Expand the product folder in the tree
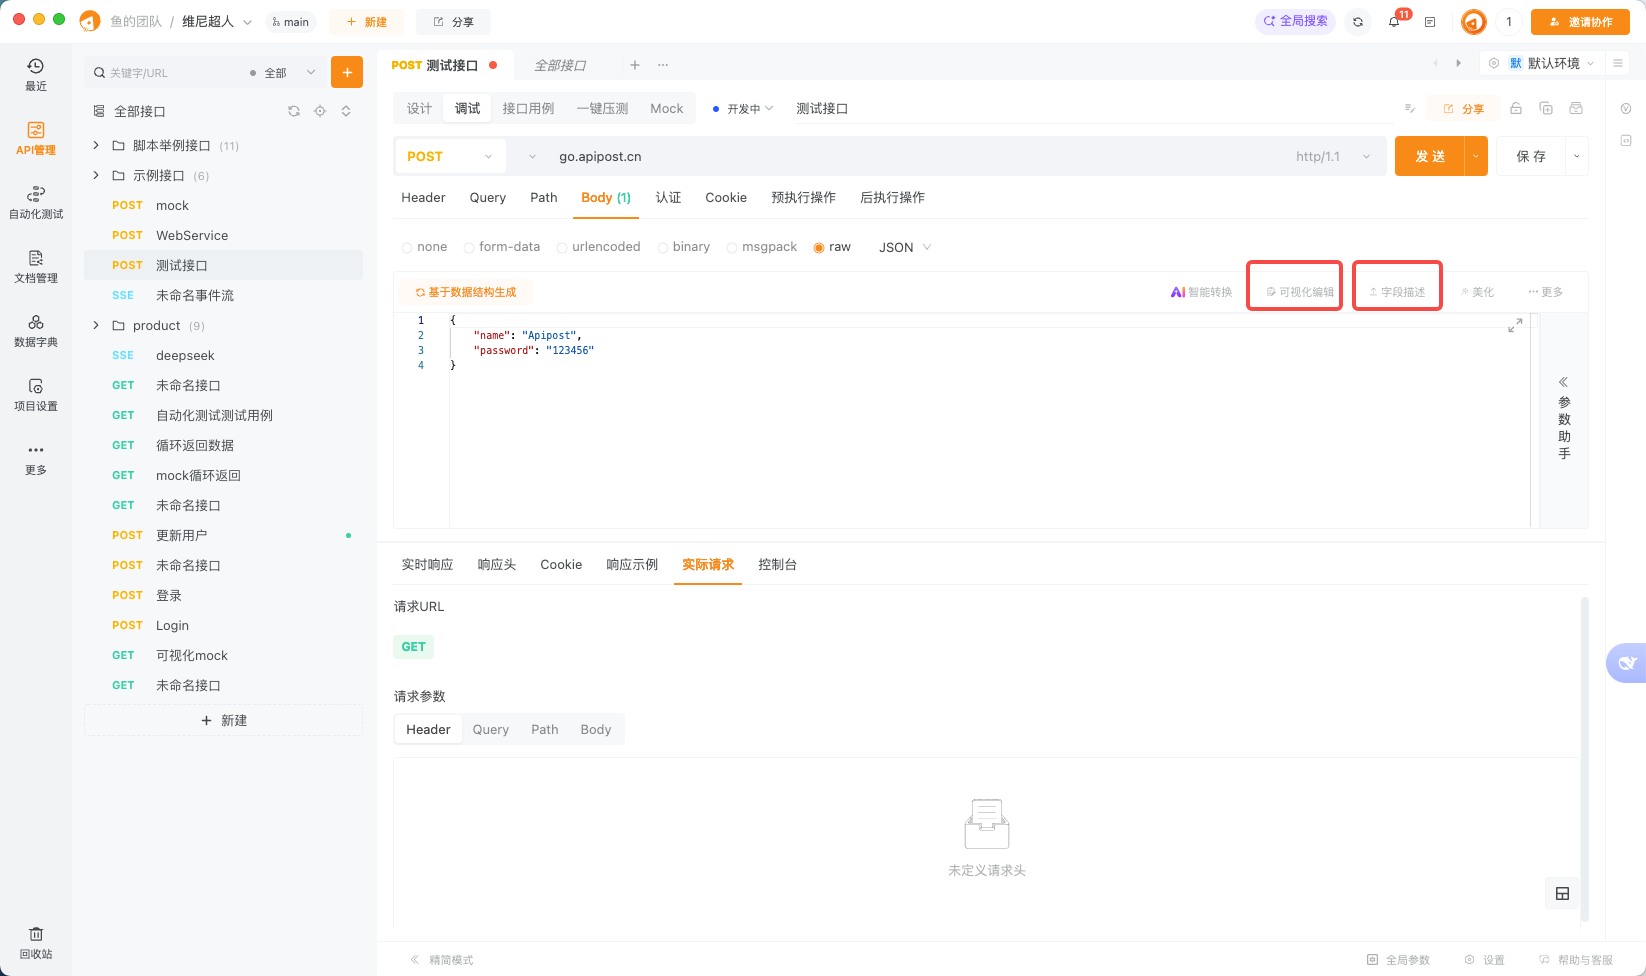The height and width of the screenshot is (976, 1646). point(95,325)
